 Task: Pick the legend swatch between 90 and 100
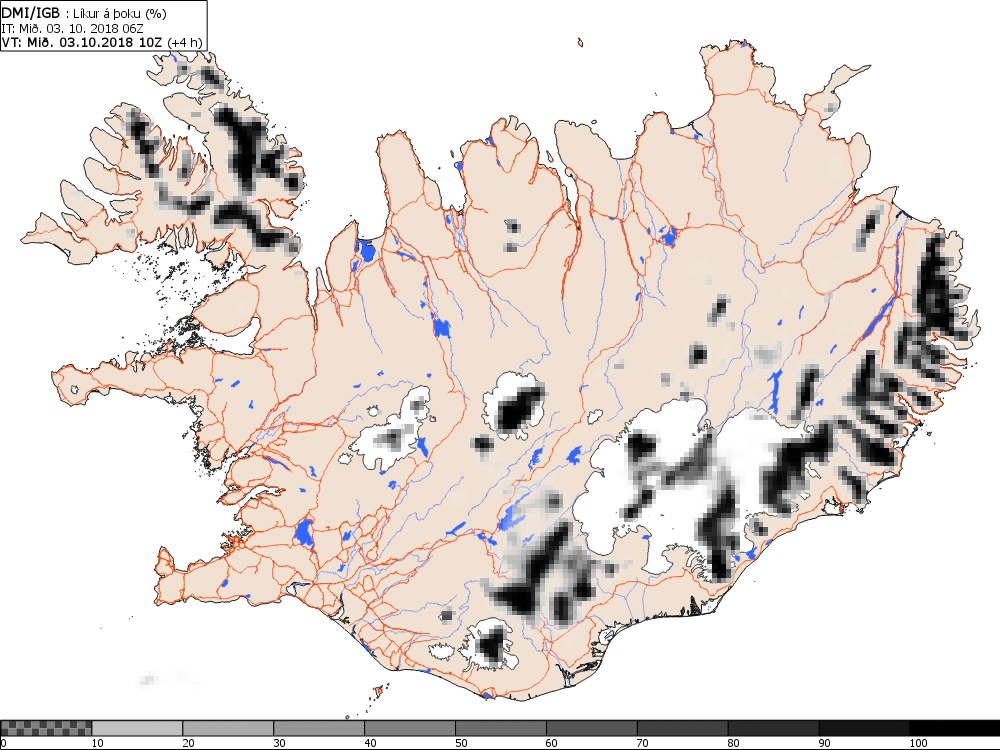[x=864, y=728]
